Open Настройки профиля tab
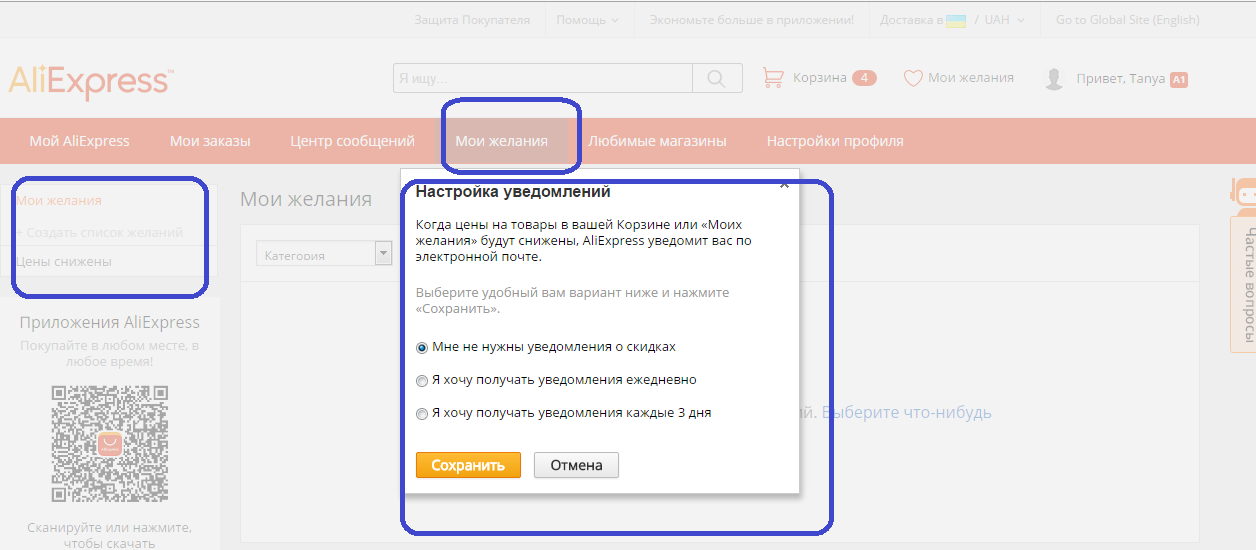This screenshot has height=550, width=1256. (x=835, y=141)
